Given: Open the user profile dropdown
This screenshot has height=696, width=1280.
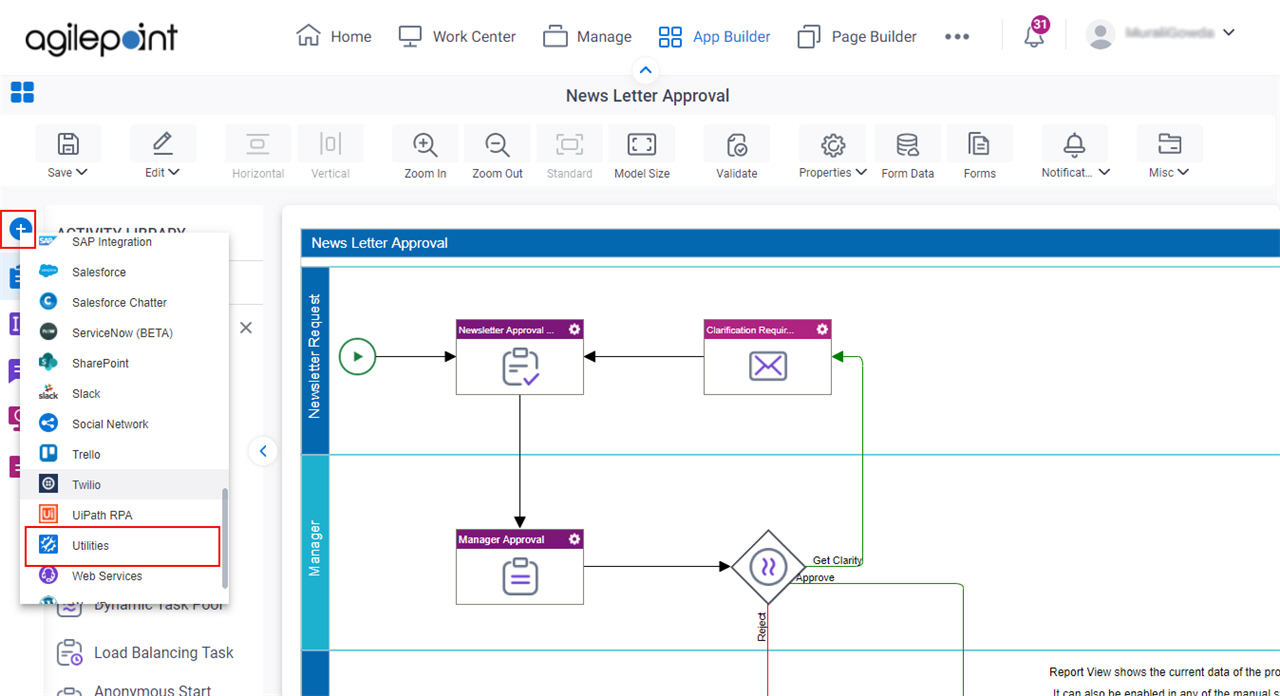Looking at the screenshot, I should pos(1161,33).
